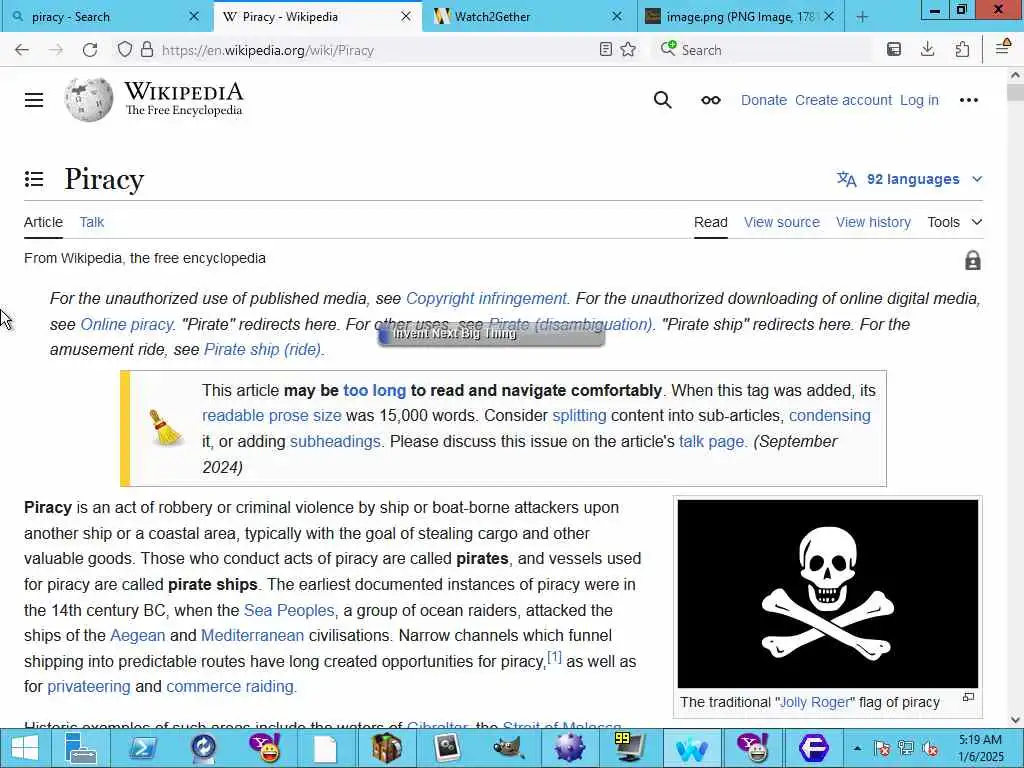Toggle reader view icon in address bar
Screen dimensions: 1024x768
(x=605, y=50)
